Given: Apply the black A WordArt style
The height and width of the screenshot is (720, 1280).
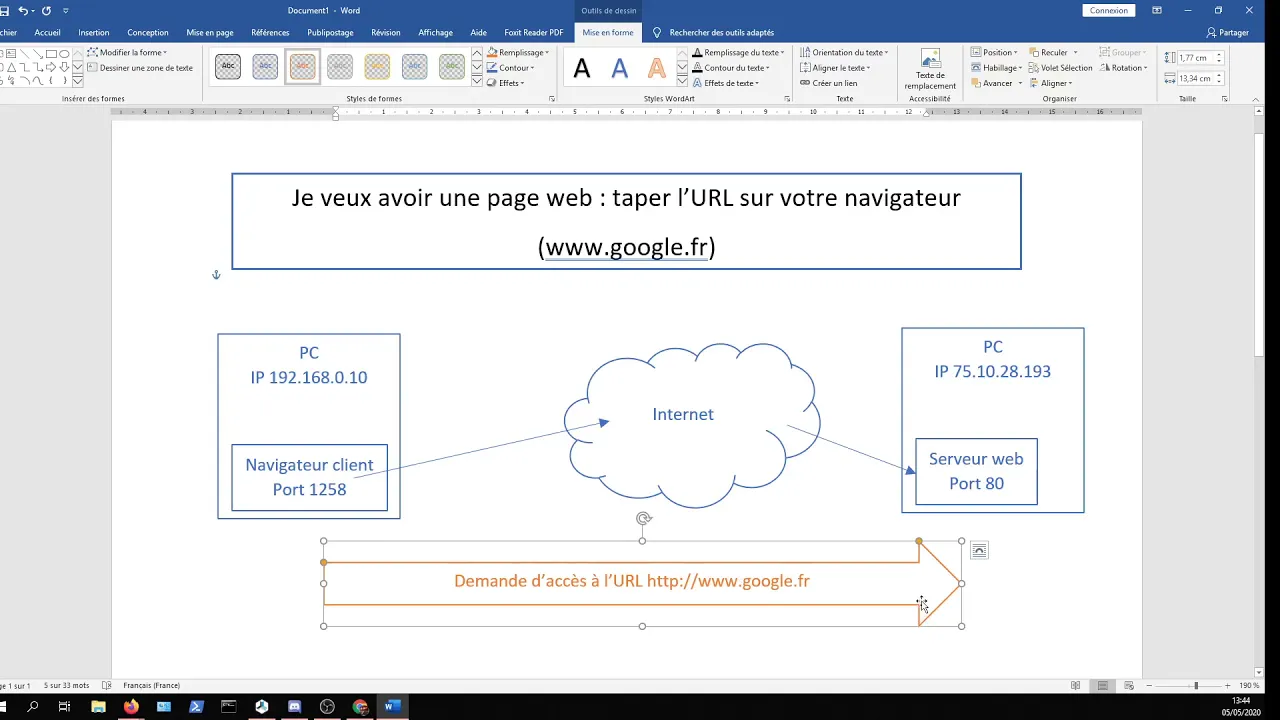Looking at the screenshot, I should (x=582, y=68).
